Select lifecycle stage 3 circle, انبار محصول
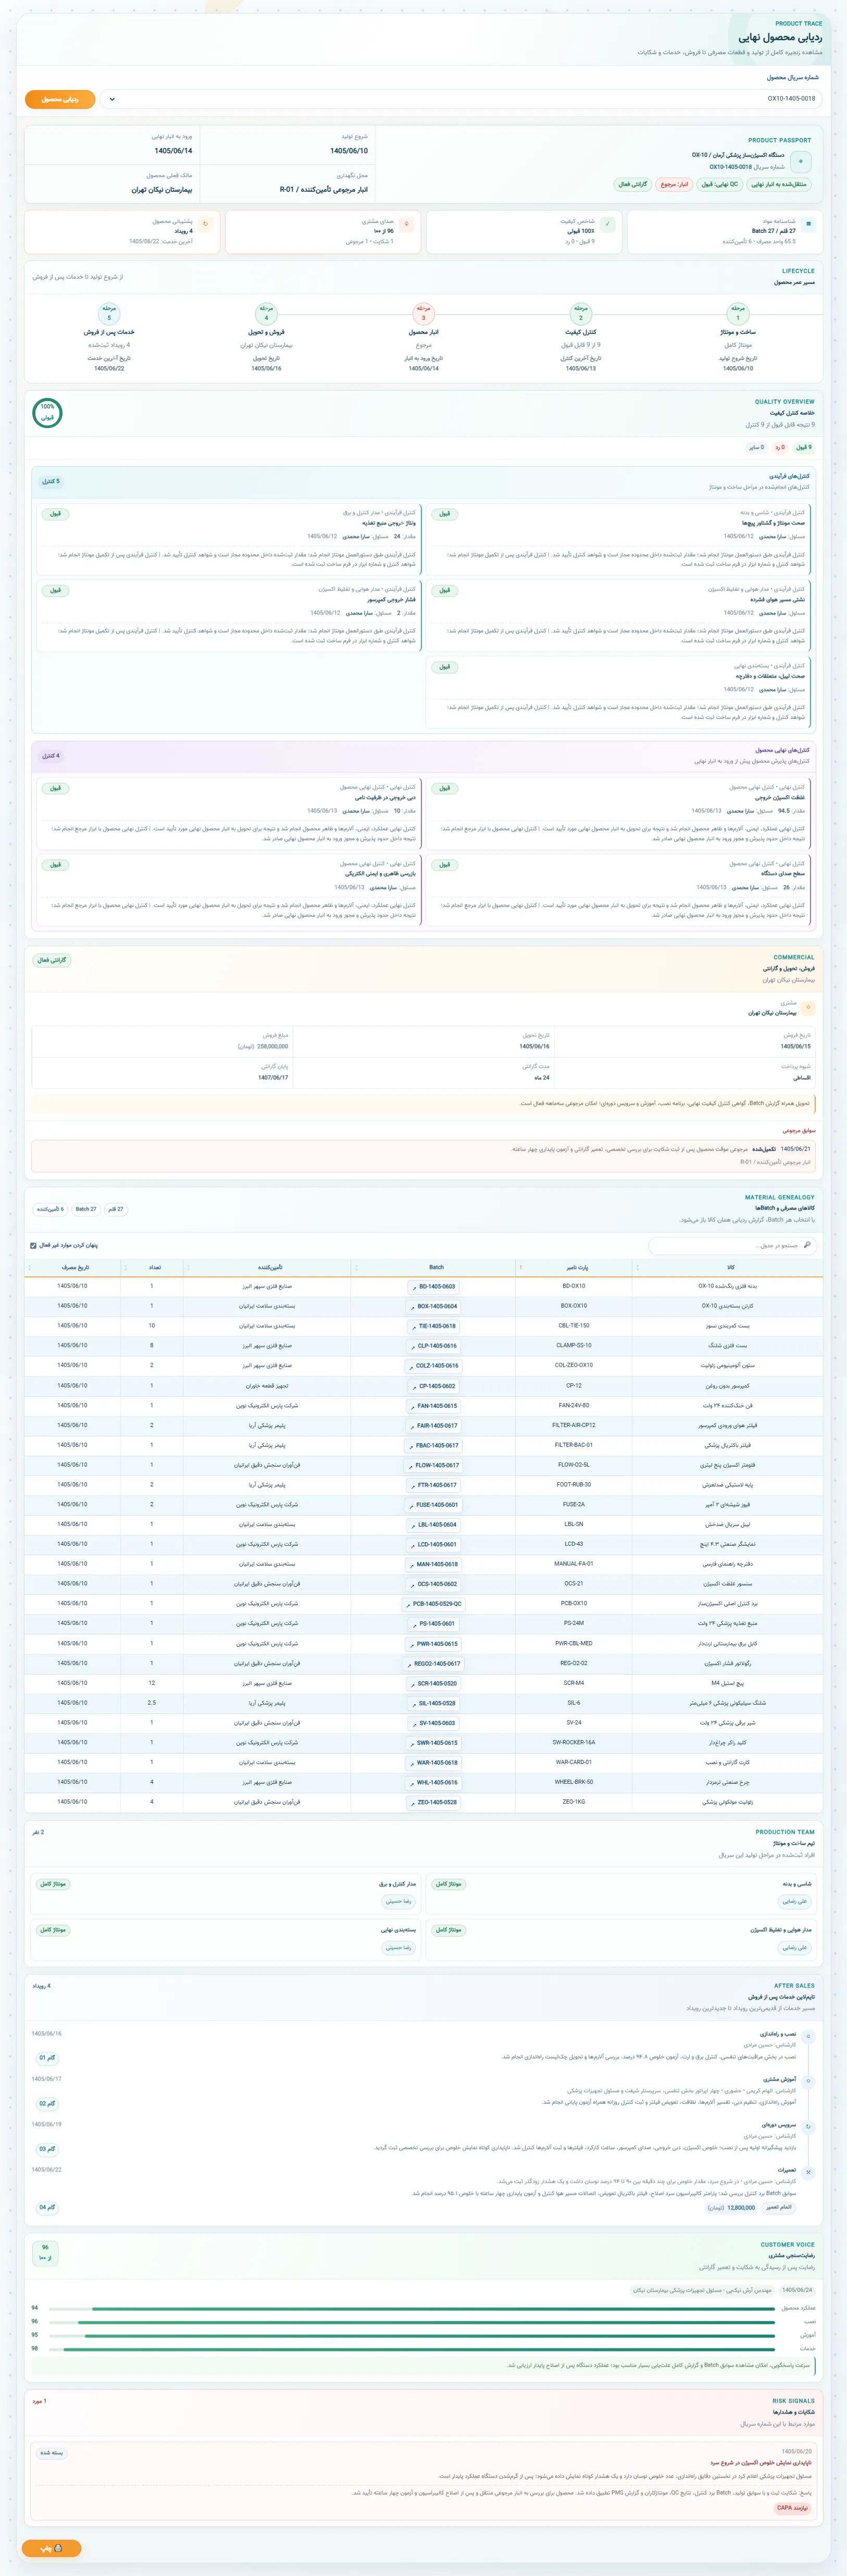 [x=423, y=314]
